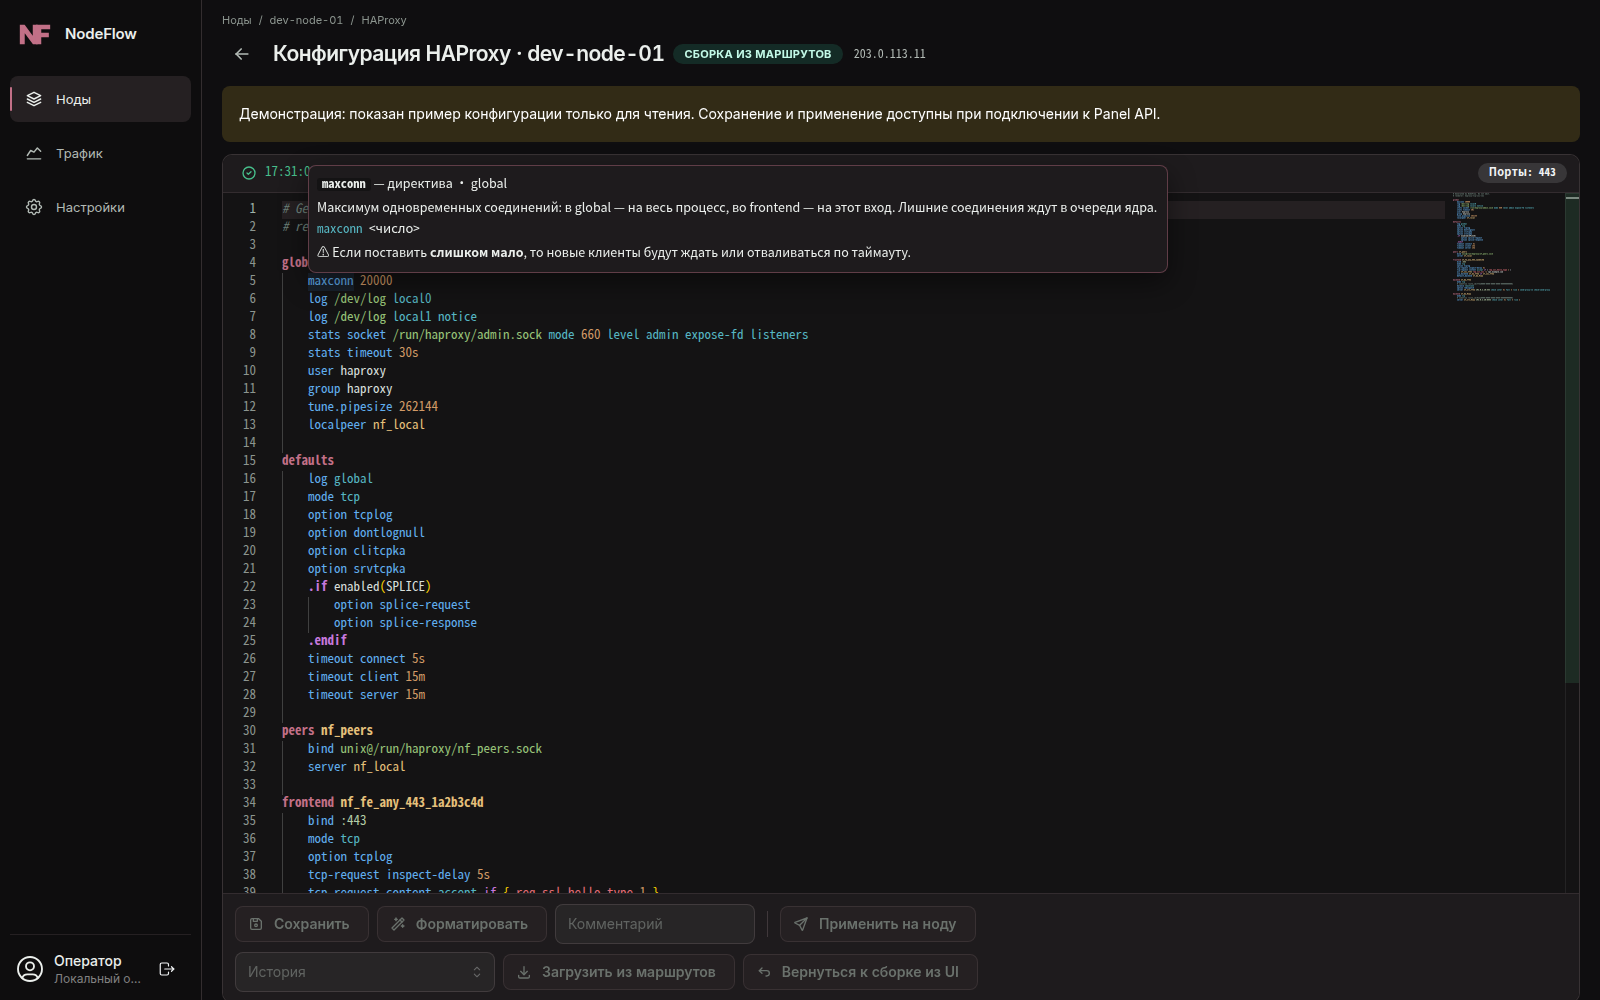The height and width of the screenshot is (1000, 1600).
Task: Click the 'frontend nf_fe_any_443_1a2b3c4d' line
Action: coord(383,803)
